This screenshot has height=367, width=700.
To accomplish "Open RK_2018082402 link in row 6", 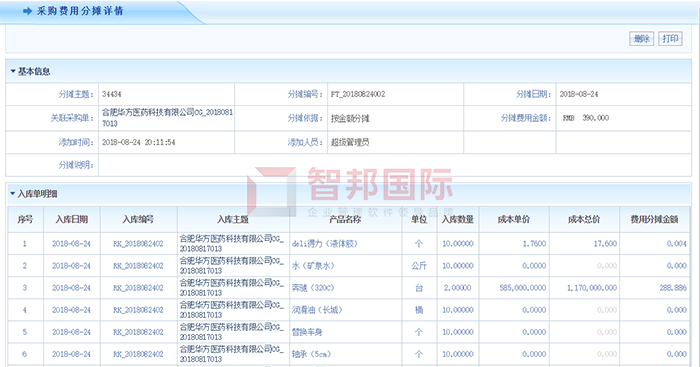I will (x=138, y=354).
